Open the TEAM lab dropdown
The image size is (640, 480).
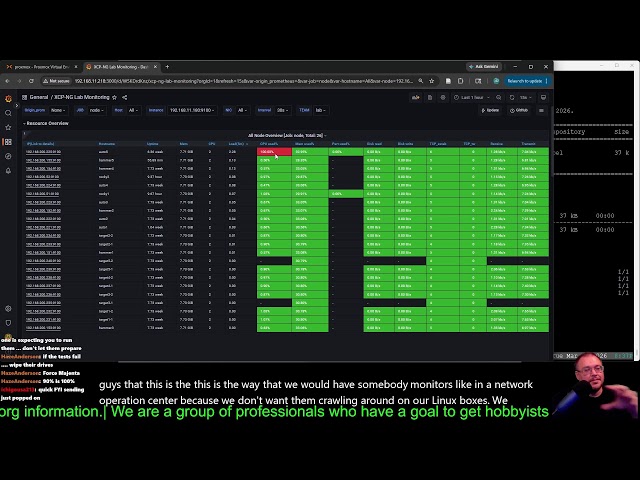pos(320,110)
